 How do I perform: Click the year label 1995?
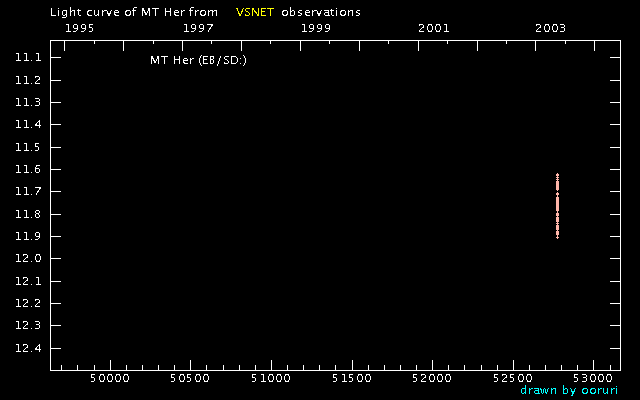(80, 28)
